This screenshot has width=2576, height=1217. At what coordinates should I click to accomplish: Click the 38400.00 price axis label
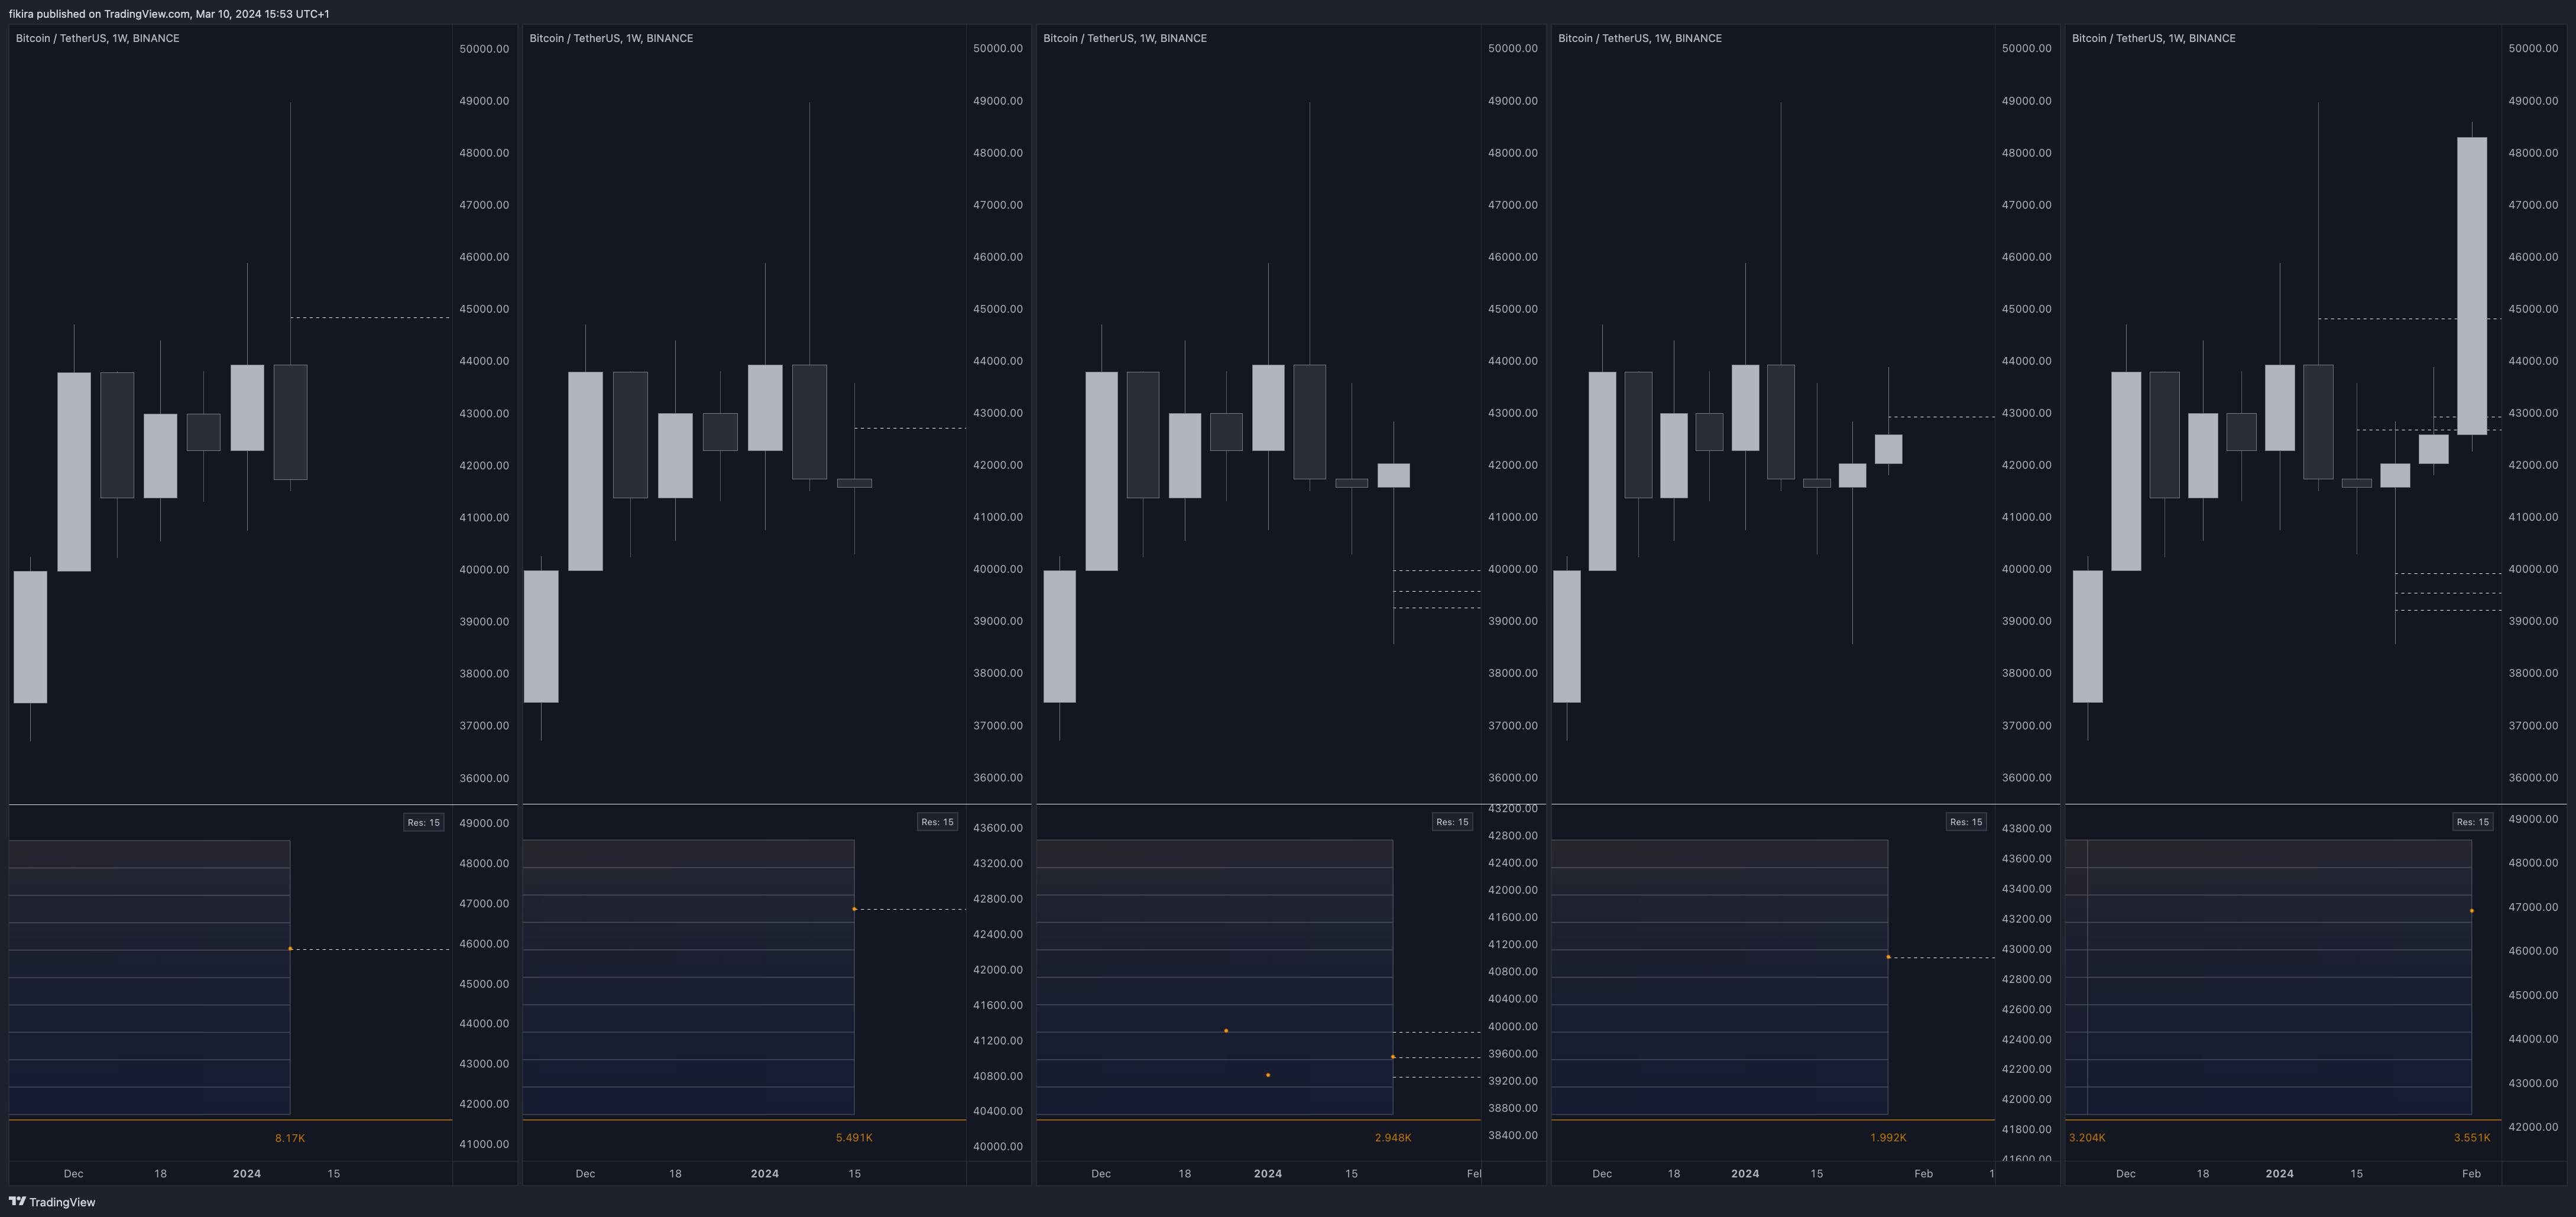click(1513, 1135)
